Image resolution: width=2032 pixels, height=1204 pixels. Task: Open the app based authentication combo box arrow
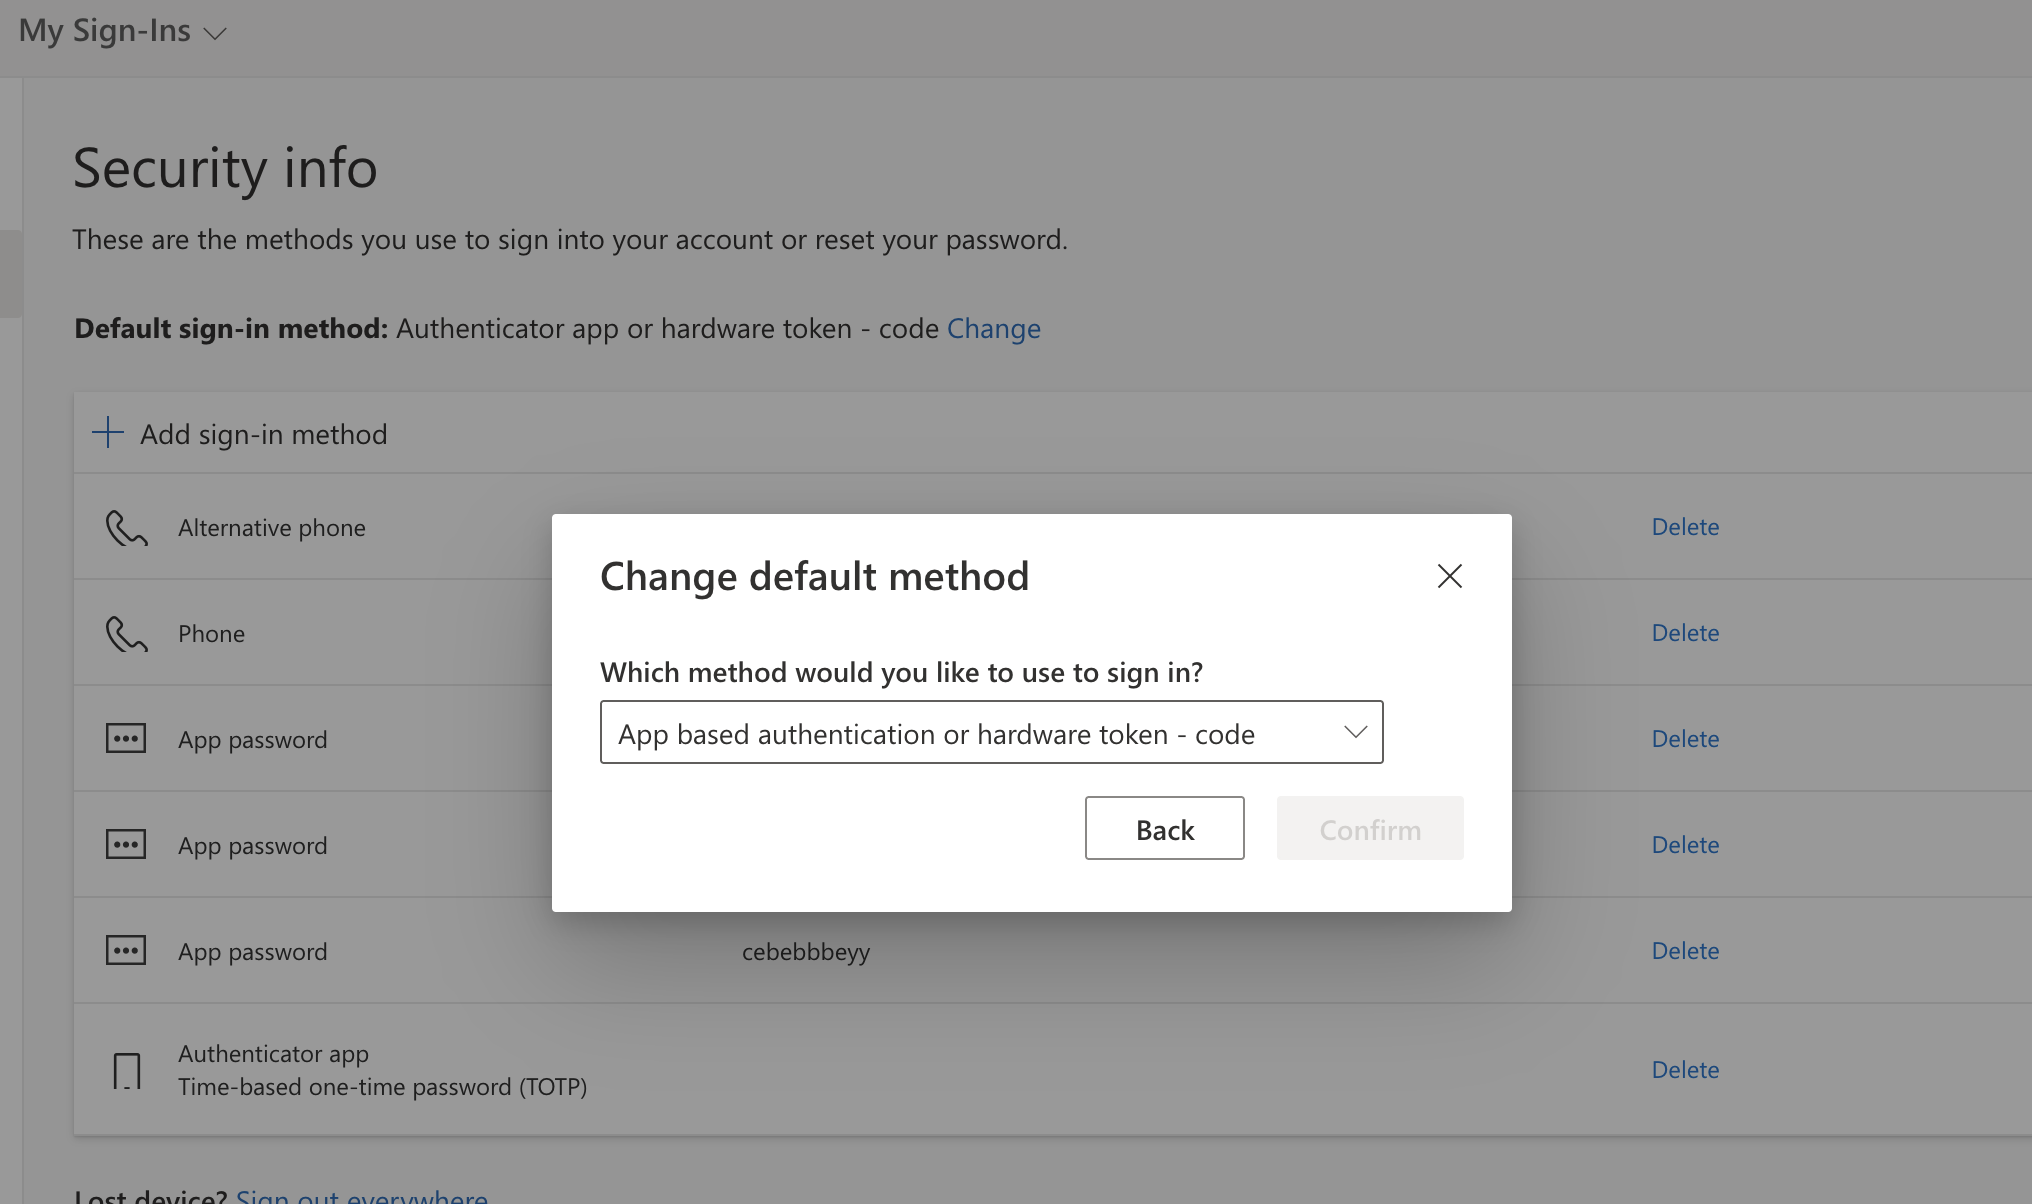[x=1355, y=732]
